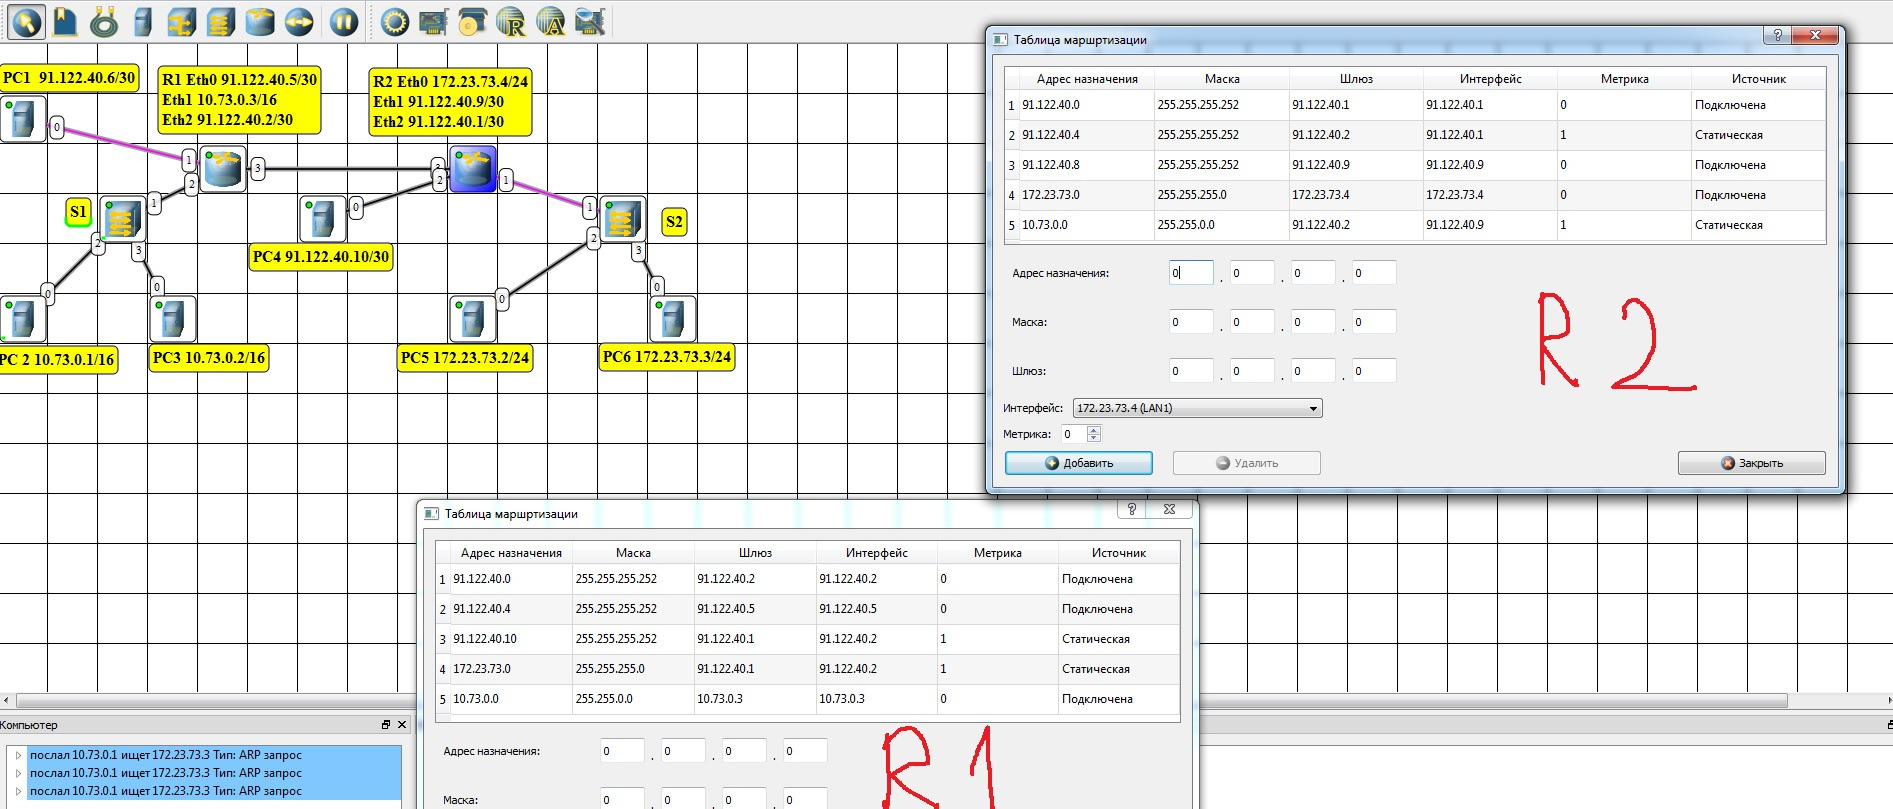
Task: Increase Метрика value in R2 dialog
Action: pos(1094,430)
